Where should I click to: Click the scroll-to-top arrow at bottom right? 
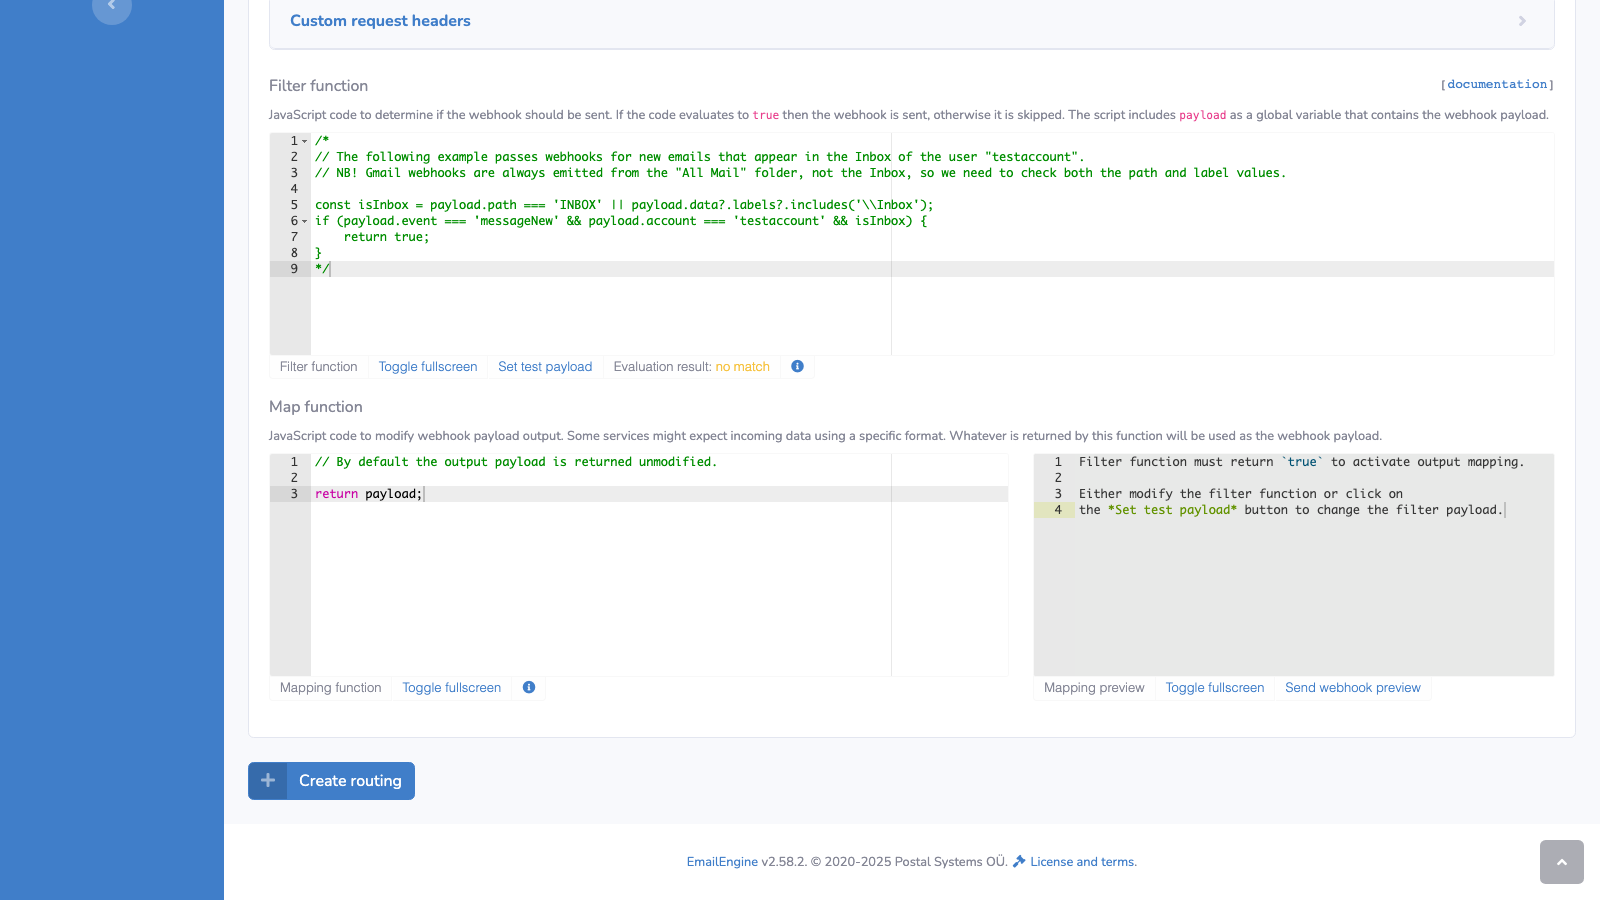[1560, 862]
